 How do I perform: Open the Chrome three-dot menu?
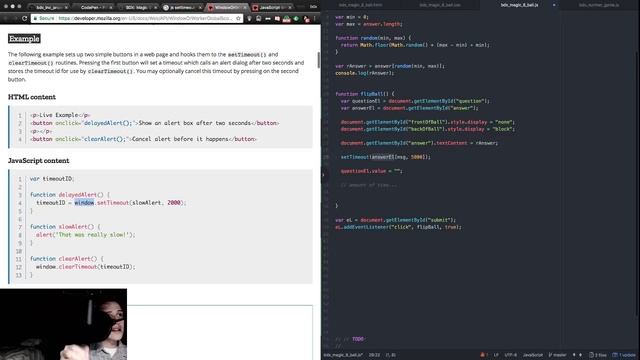315,19
